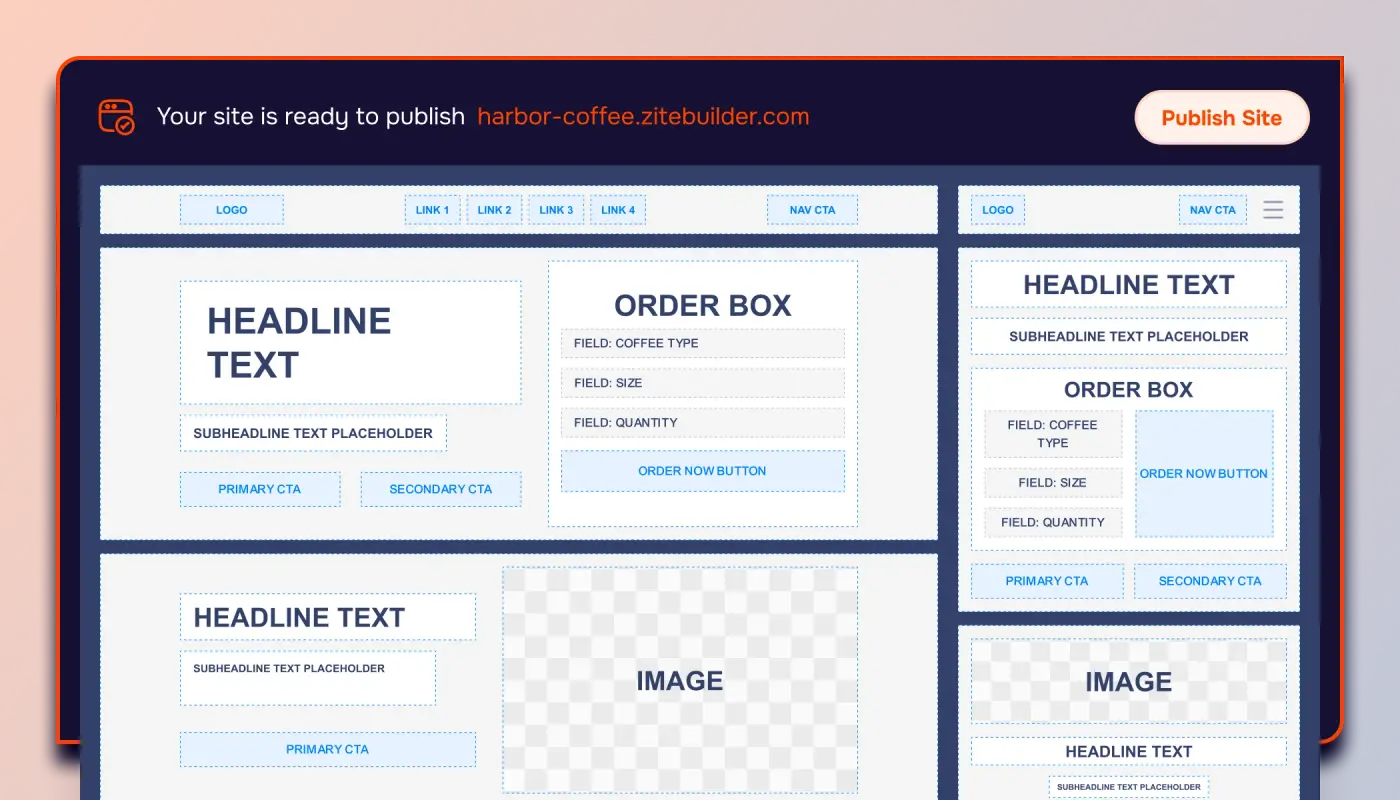Select the LOGO placeholder in mobile preview
Screen dimensions: 1400x800
tap(998, 210)
